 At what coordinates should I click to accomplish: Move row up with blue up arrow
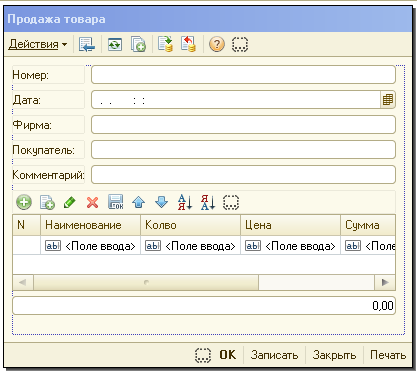coord(138,202)
